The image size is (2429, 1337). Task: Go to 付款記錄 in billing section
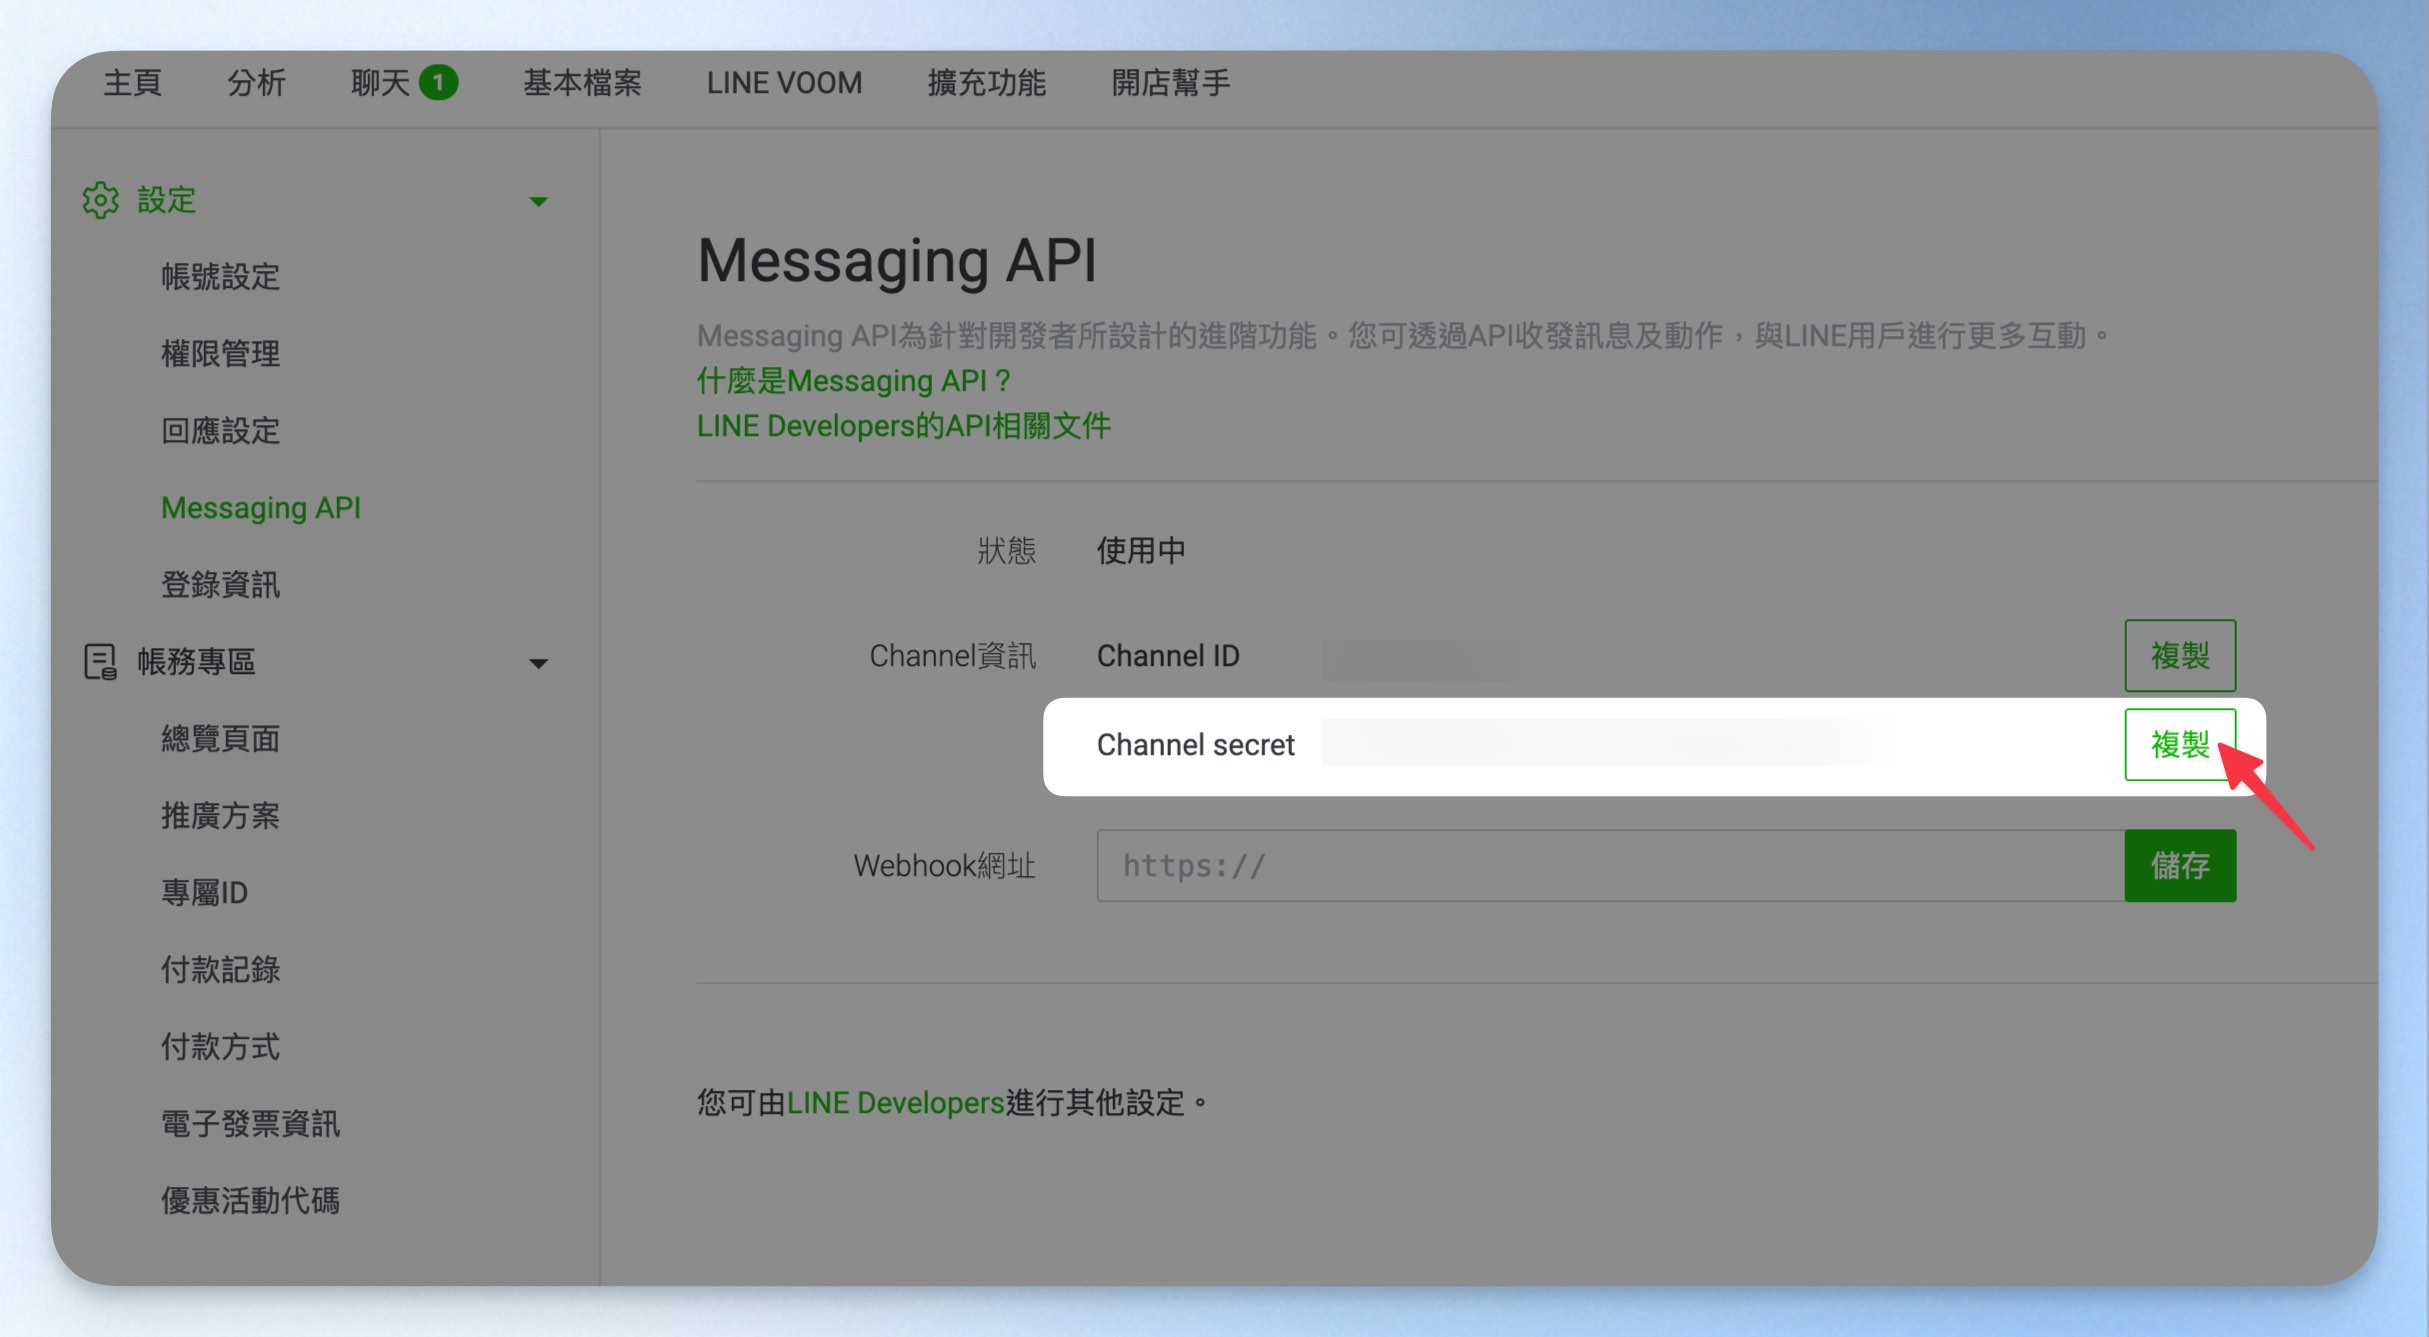point(221,970)
